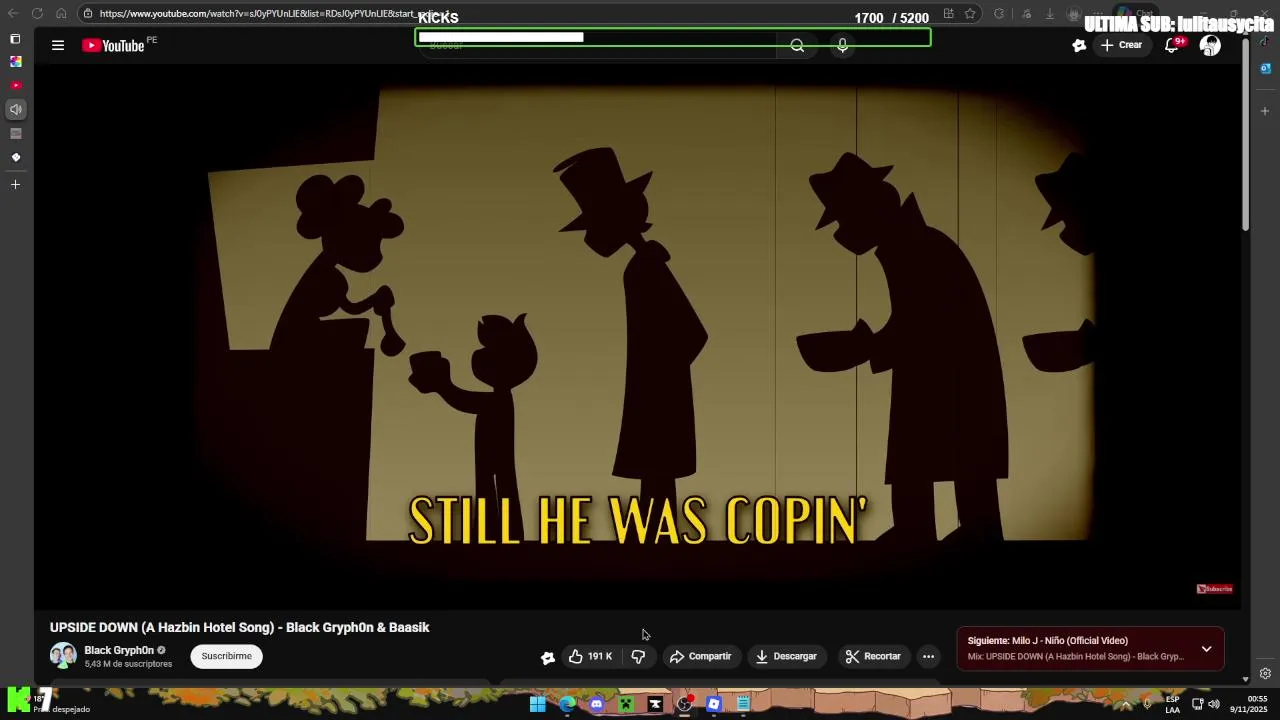The width and height of the screenshot is (1280, 720).
Task: Click the Crear create button
Action: pyautogui.click(x=1121, y=45)
